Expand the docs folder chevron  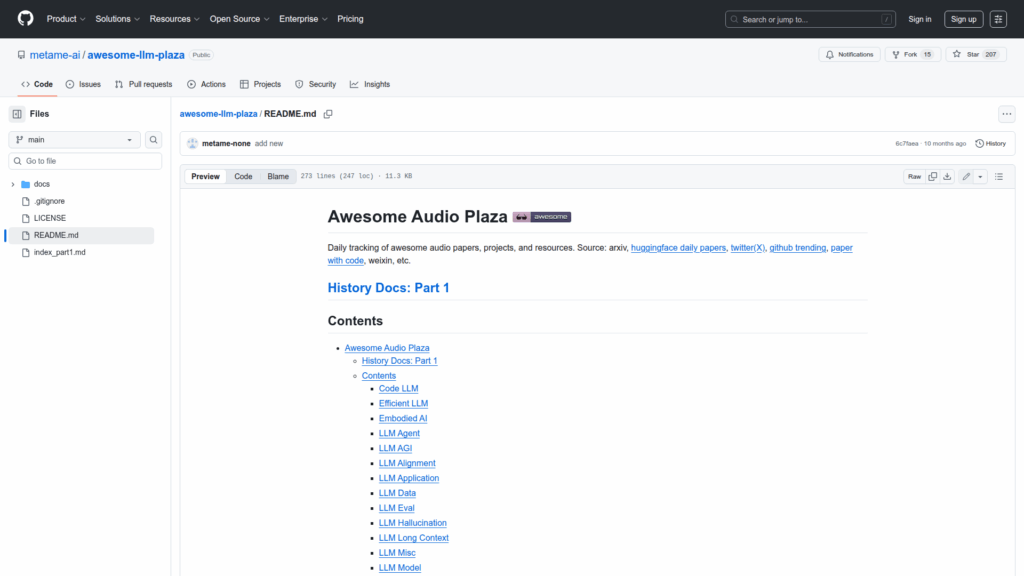click(13, 184)
